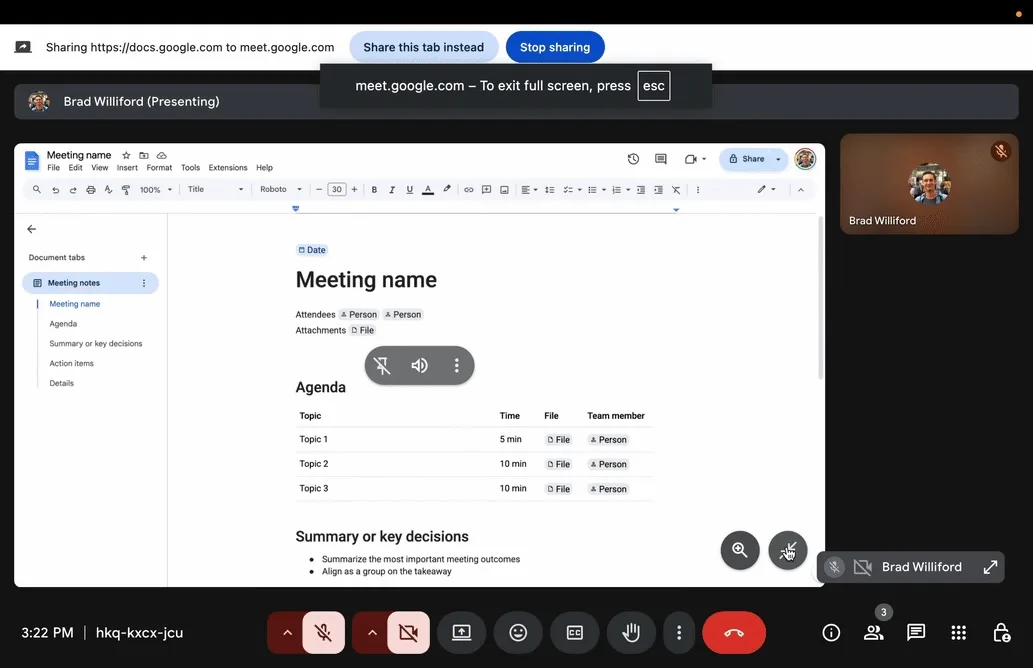Select the Format menu
The height and width of the screenshot is (668, 1033).
coord(159,167)
